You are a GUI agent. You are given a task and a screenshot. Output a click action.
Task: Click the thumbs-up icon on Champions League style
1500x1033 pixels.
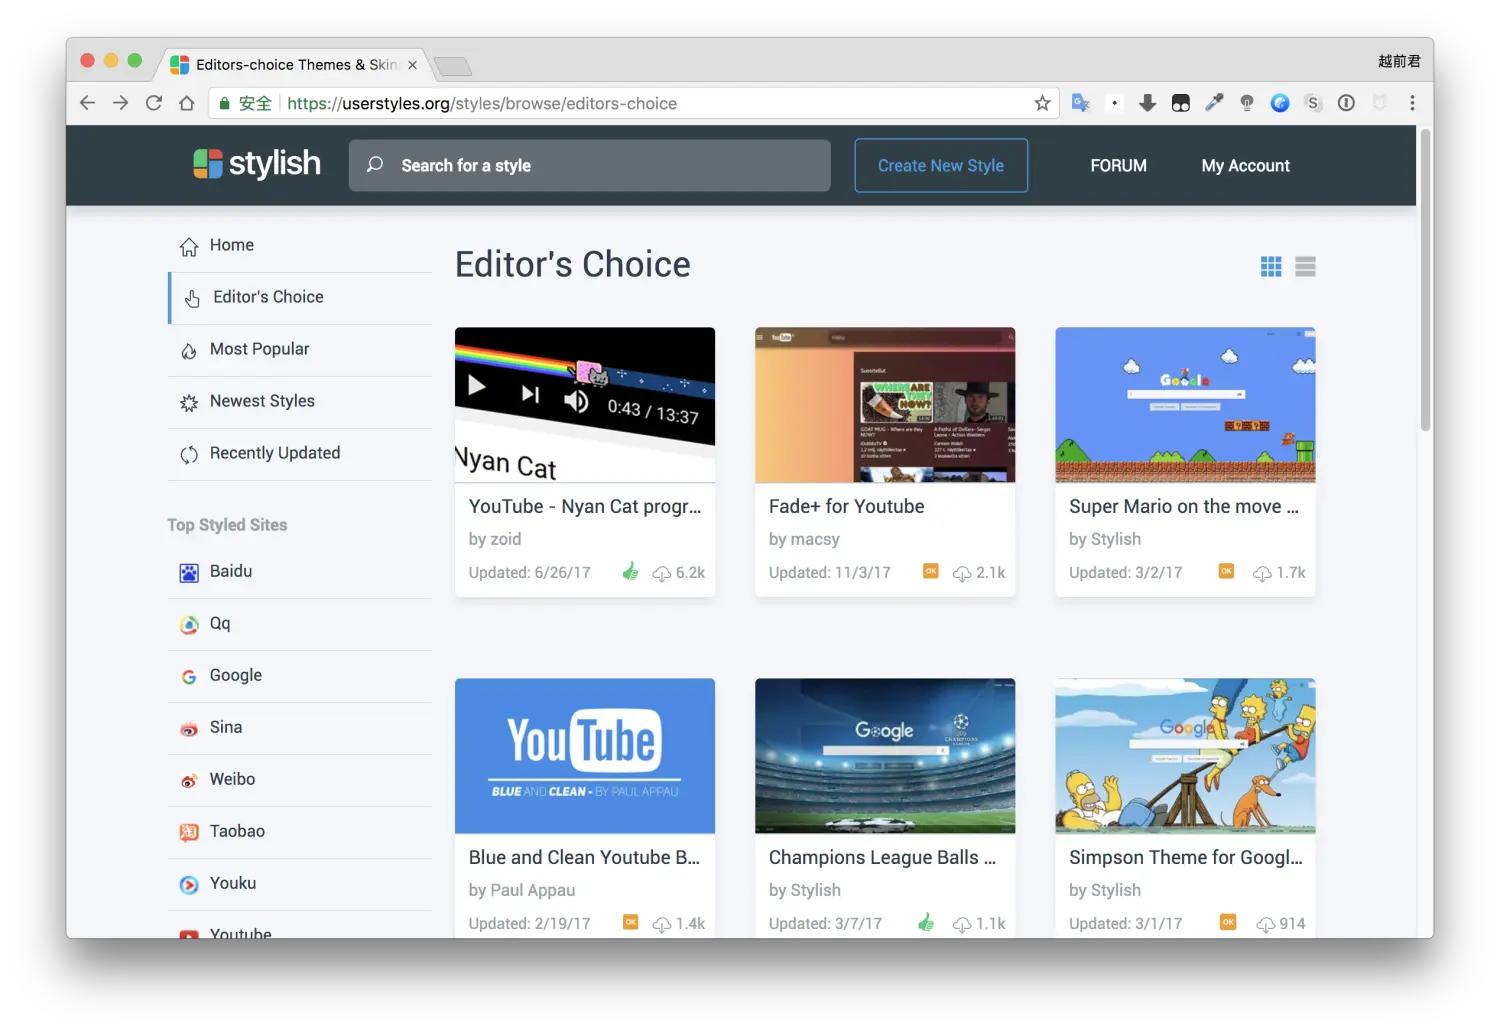(926, 923)
